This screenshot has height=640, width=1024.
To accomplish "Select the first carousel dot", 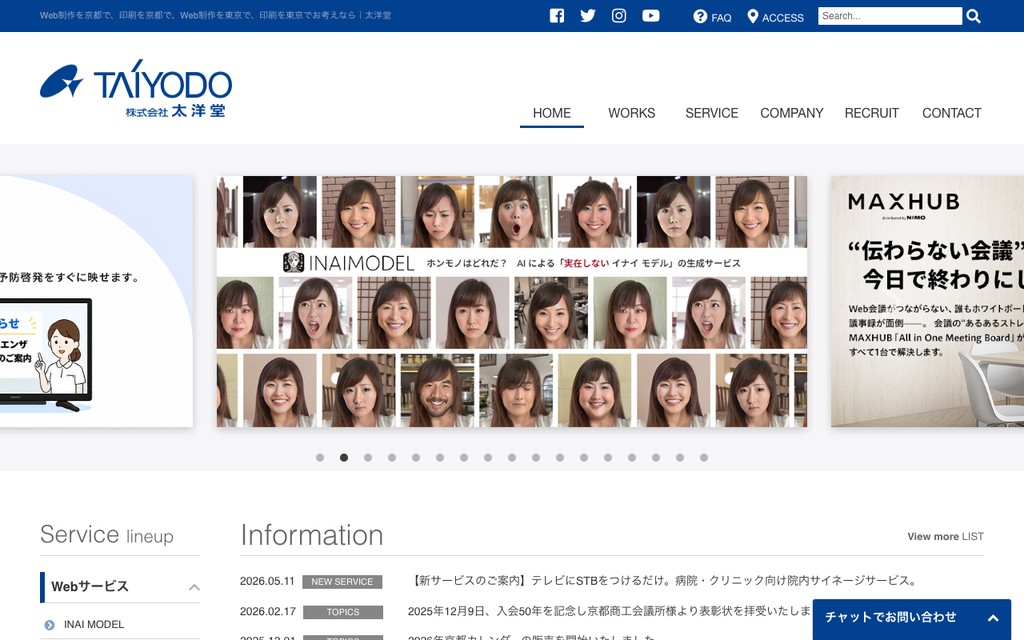I will tap(320, 458).
